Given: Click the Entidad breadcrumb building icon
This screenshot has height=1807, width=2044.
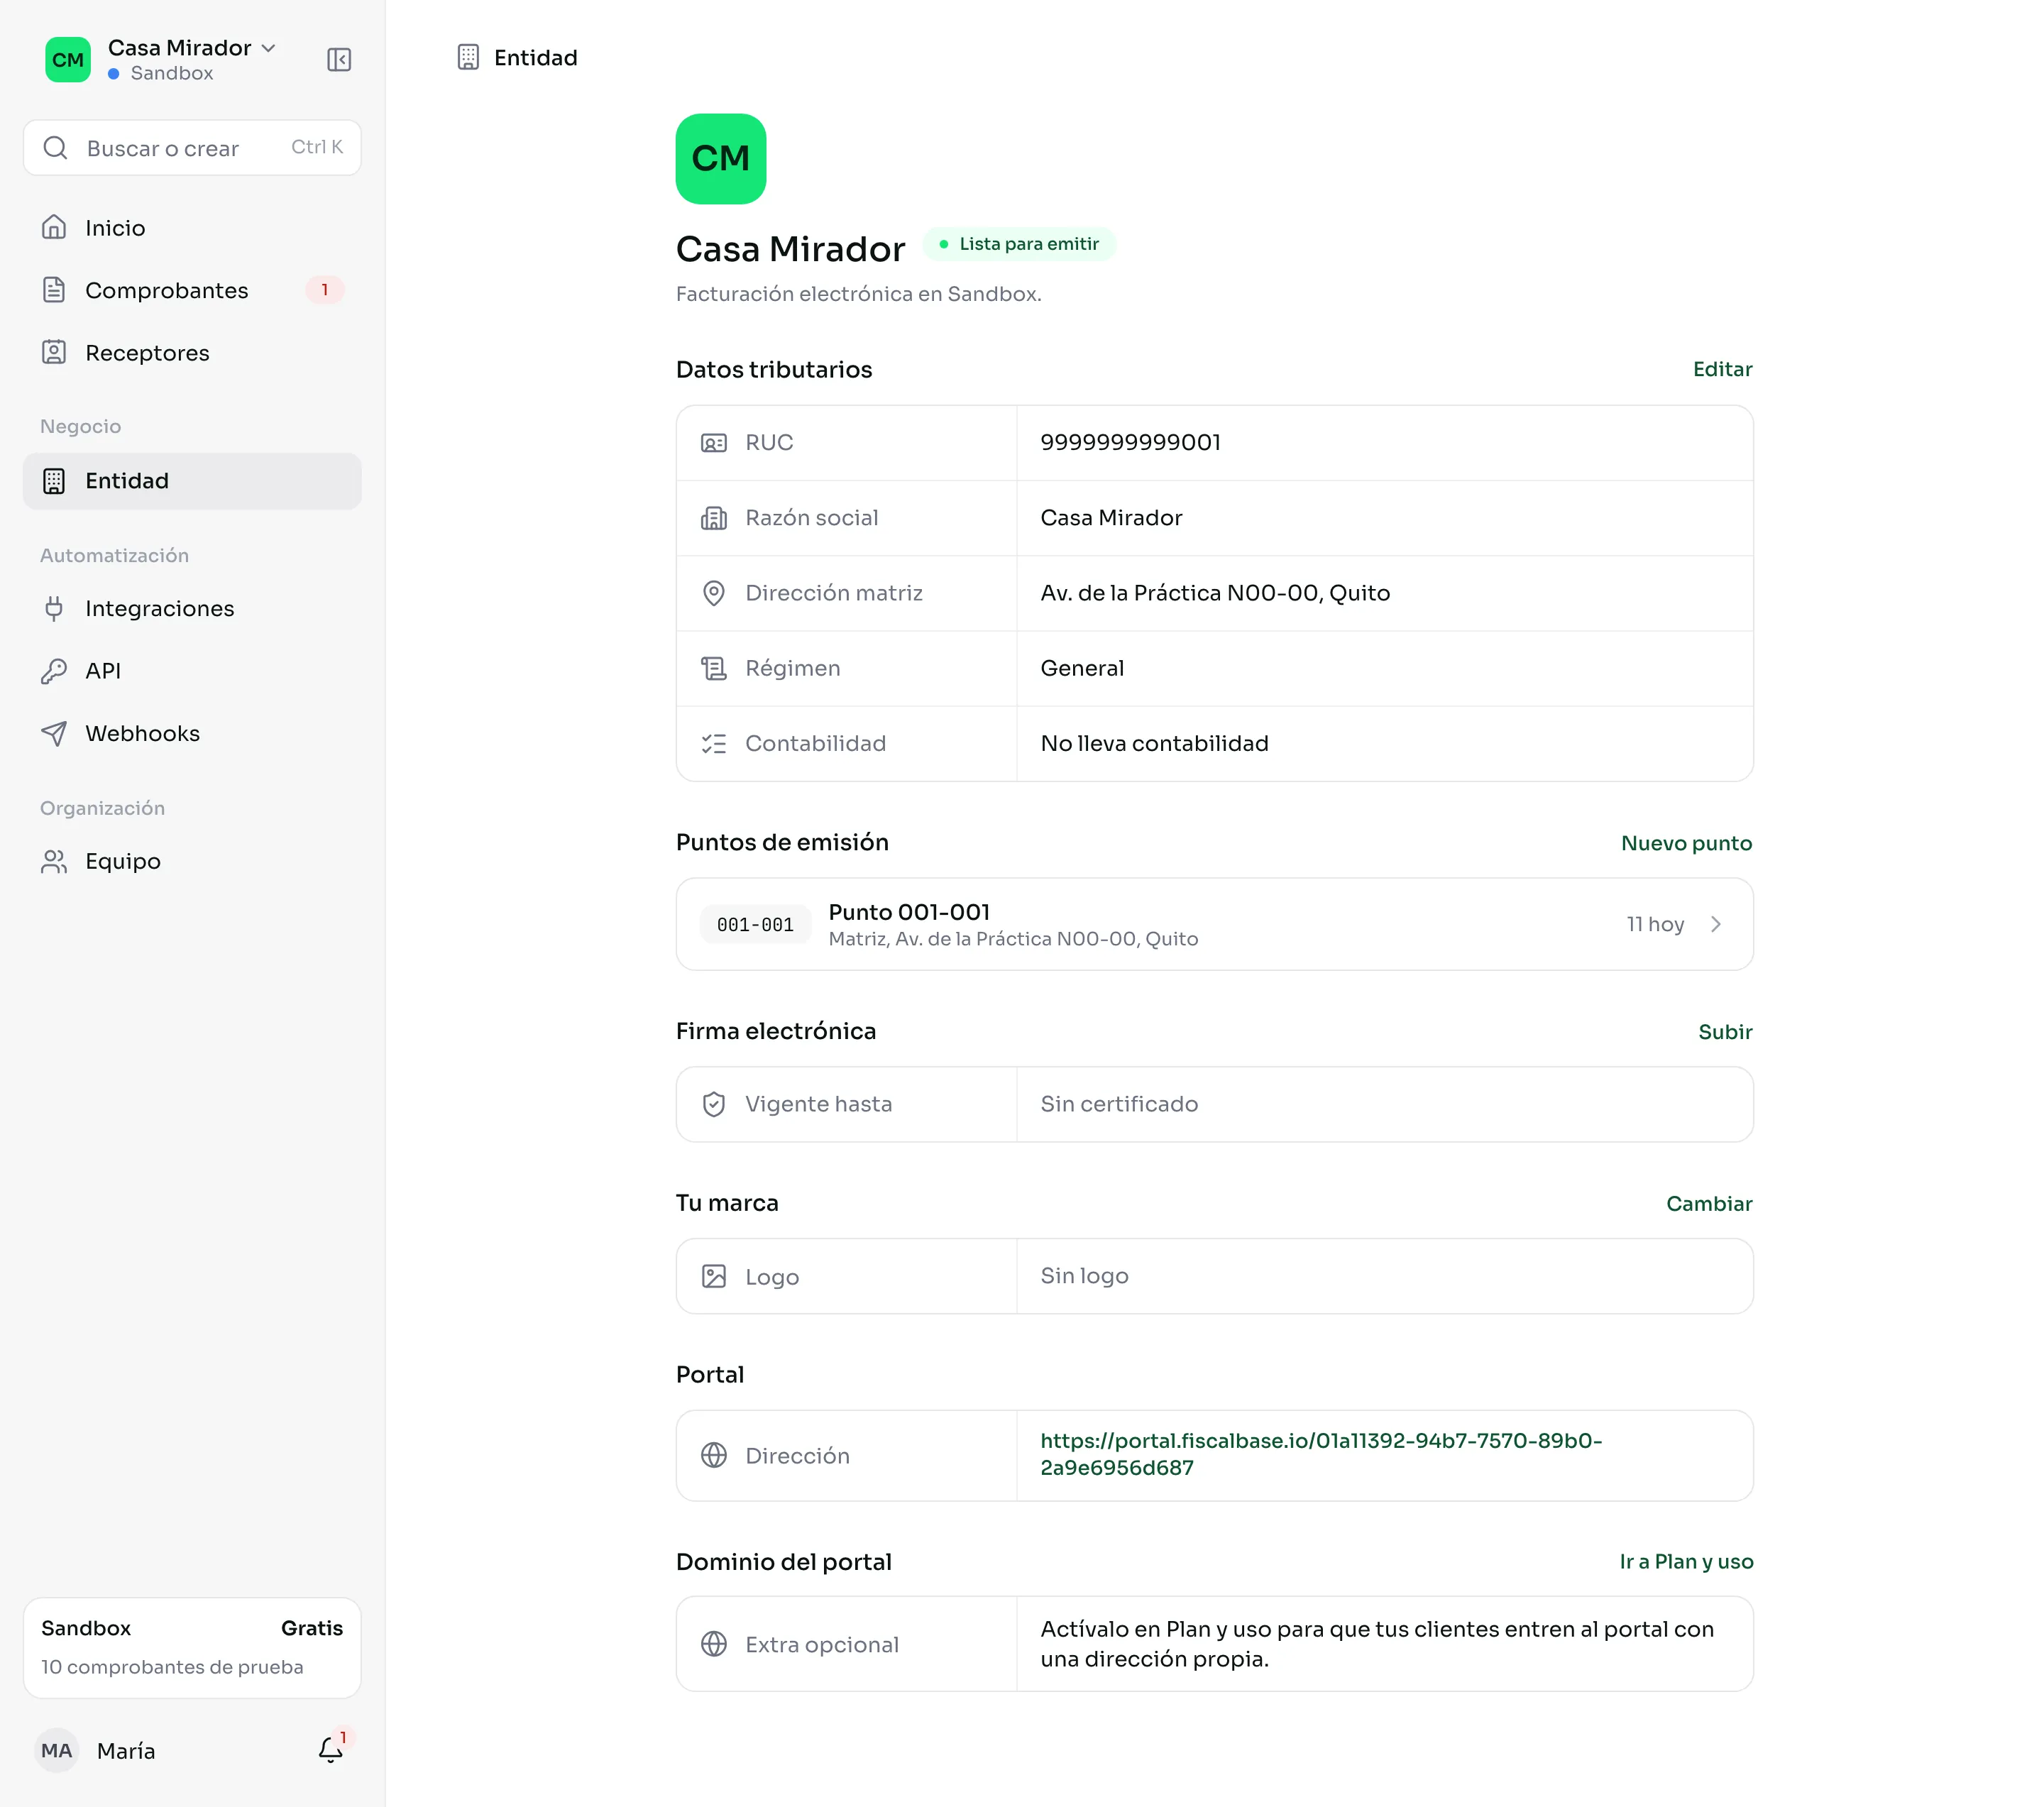Looking at the screenshot, I should tap(468, 57).
